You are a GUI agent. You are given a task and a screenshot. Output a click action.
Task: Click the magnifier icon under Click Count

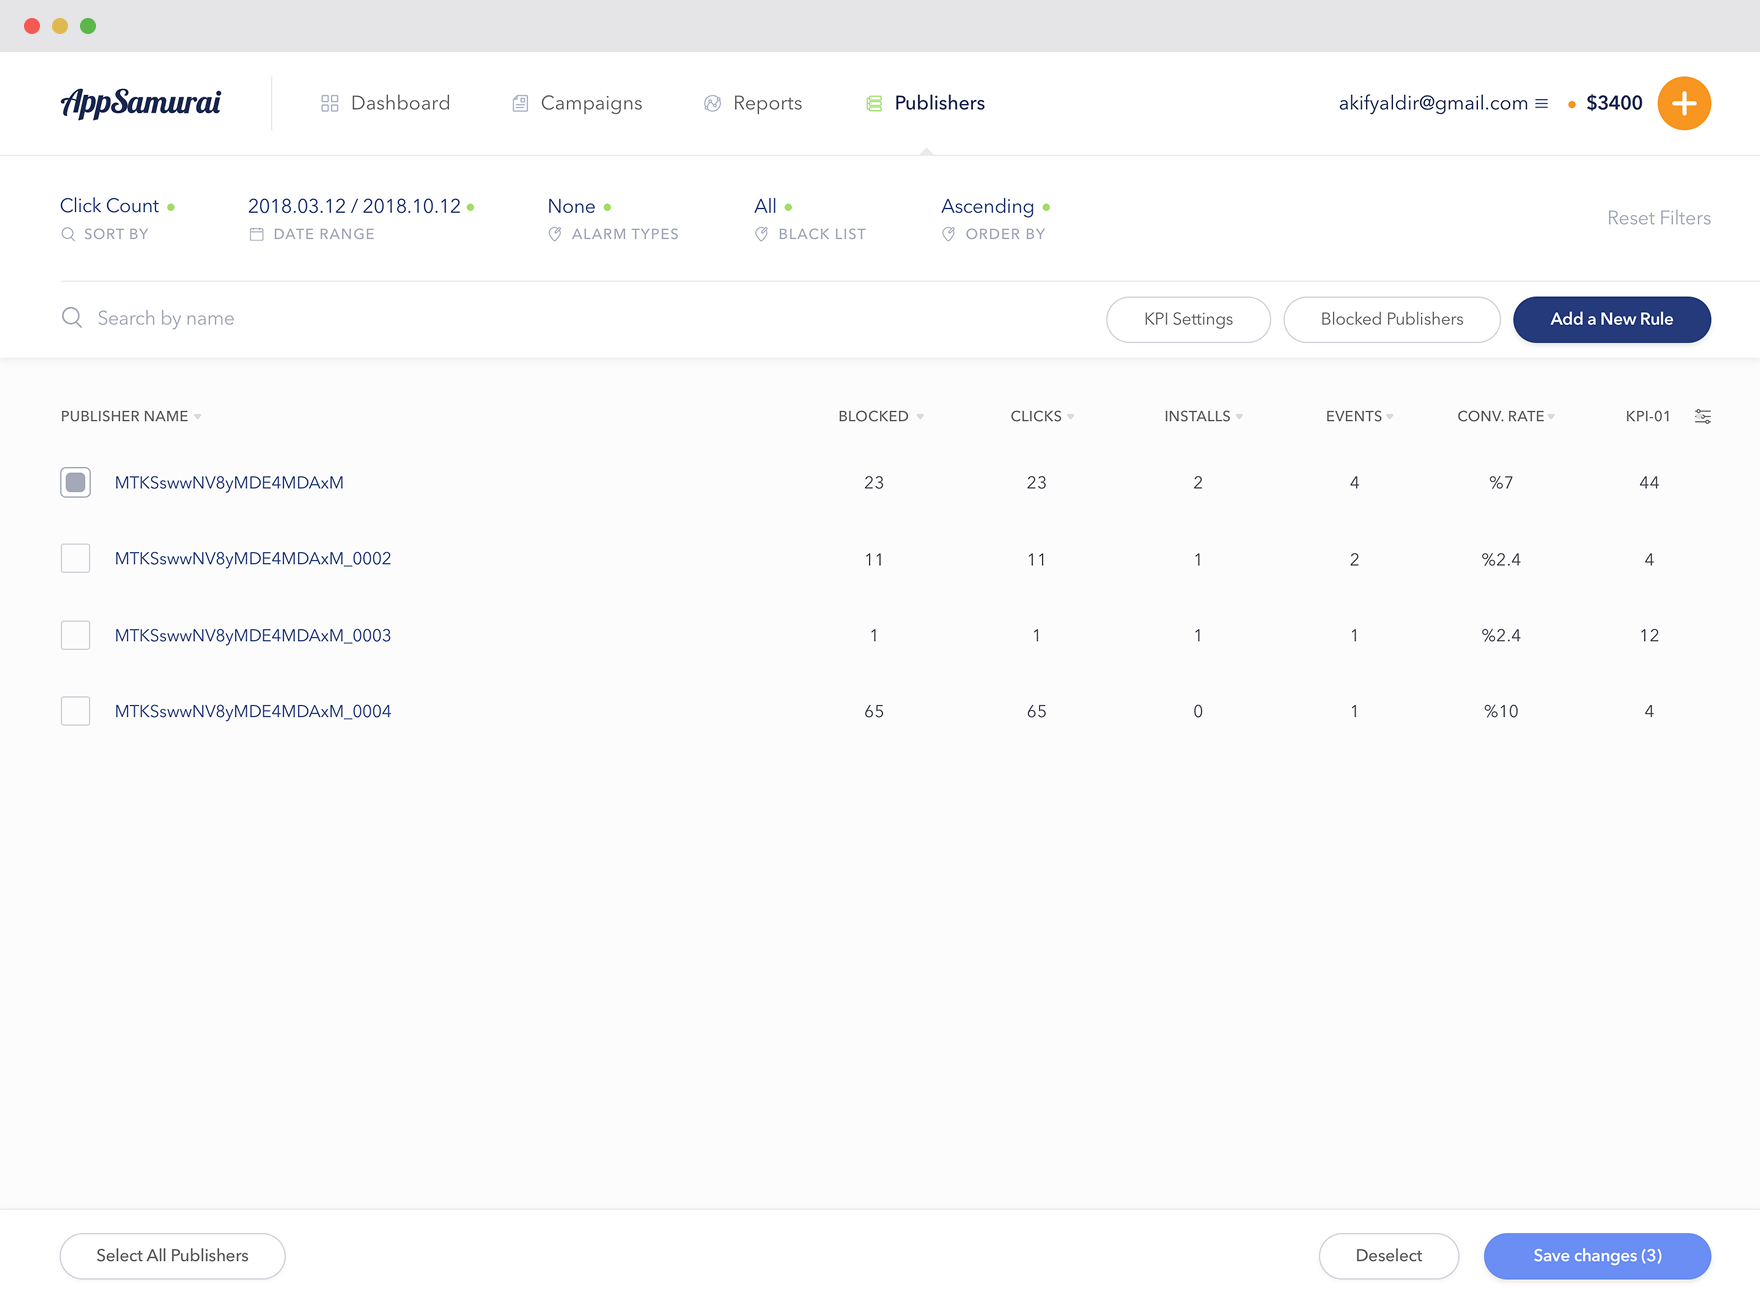click(x=68, y=234)
